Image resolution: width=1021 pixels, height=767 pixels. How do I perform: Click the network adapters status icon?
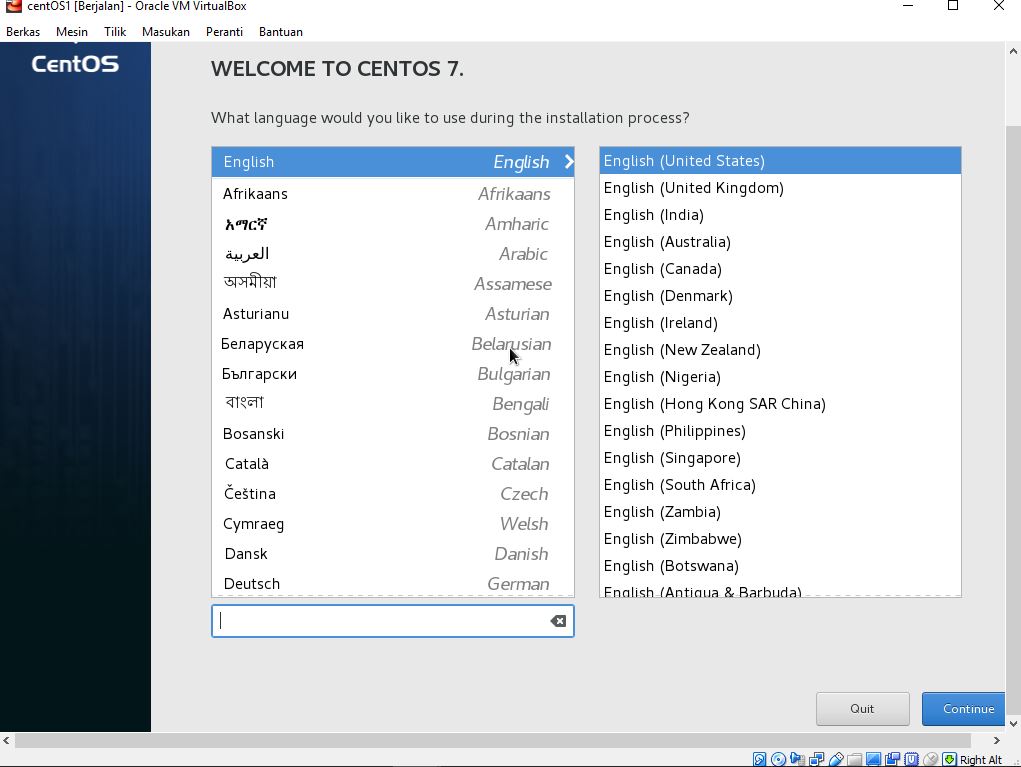(817, 759)
